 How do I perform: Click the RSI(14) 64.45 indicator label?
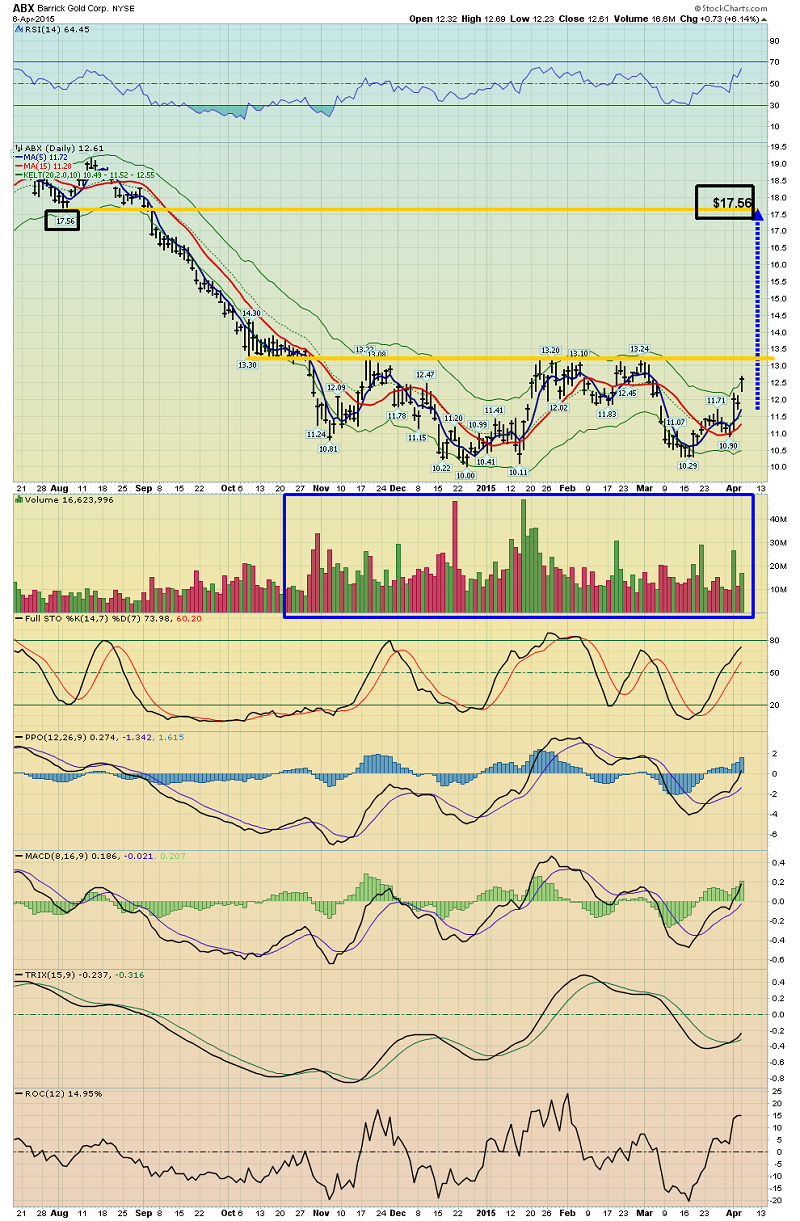click(x=49, y=29)
